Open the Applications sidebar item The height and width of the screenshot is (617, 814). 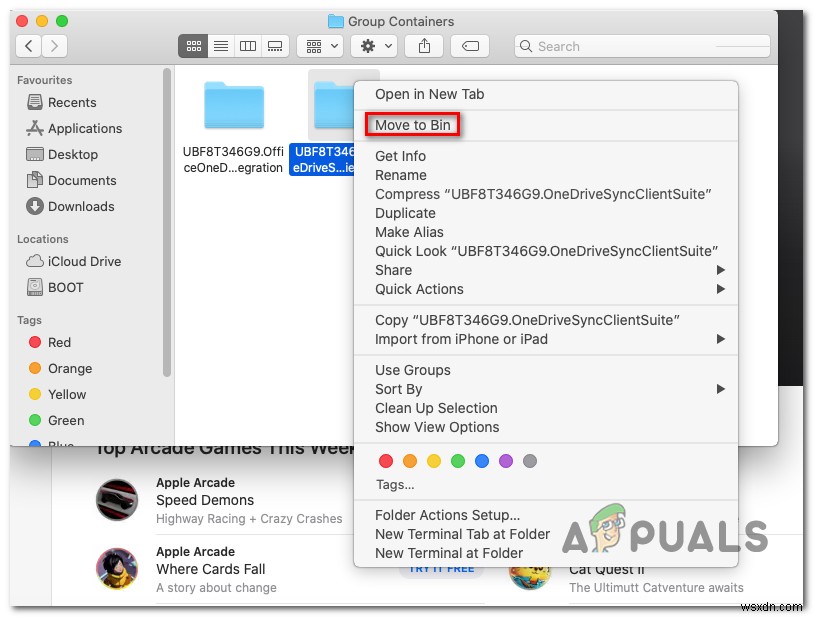[81, 128]
